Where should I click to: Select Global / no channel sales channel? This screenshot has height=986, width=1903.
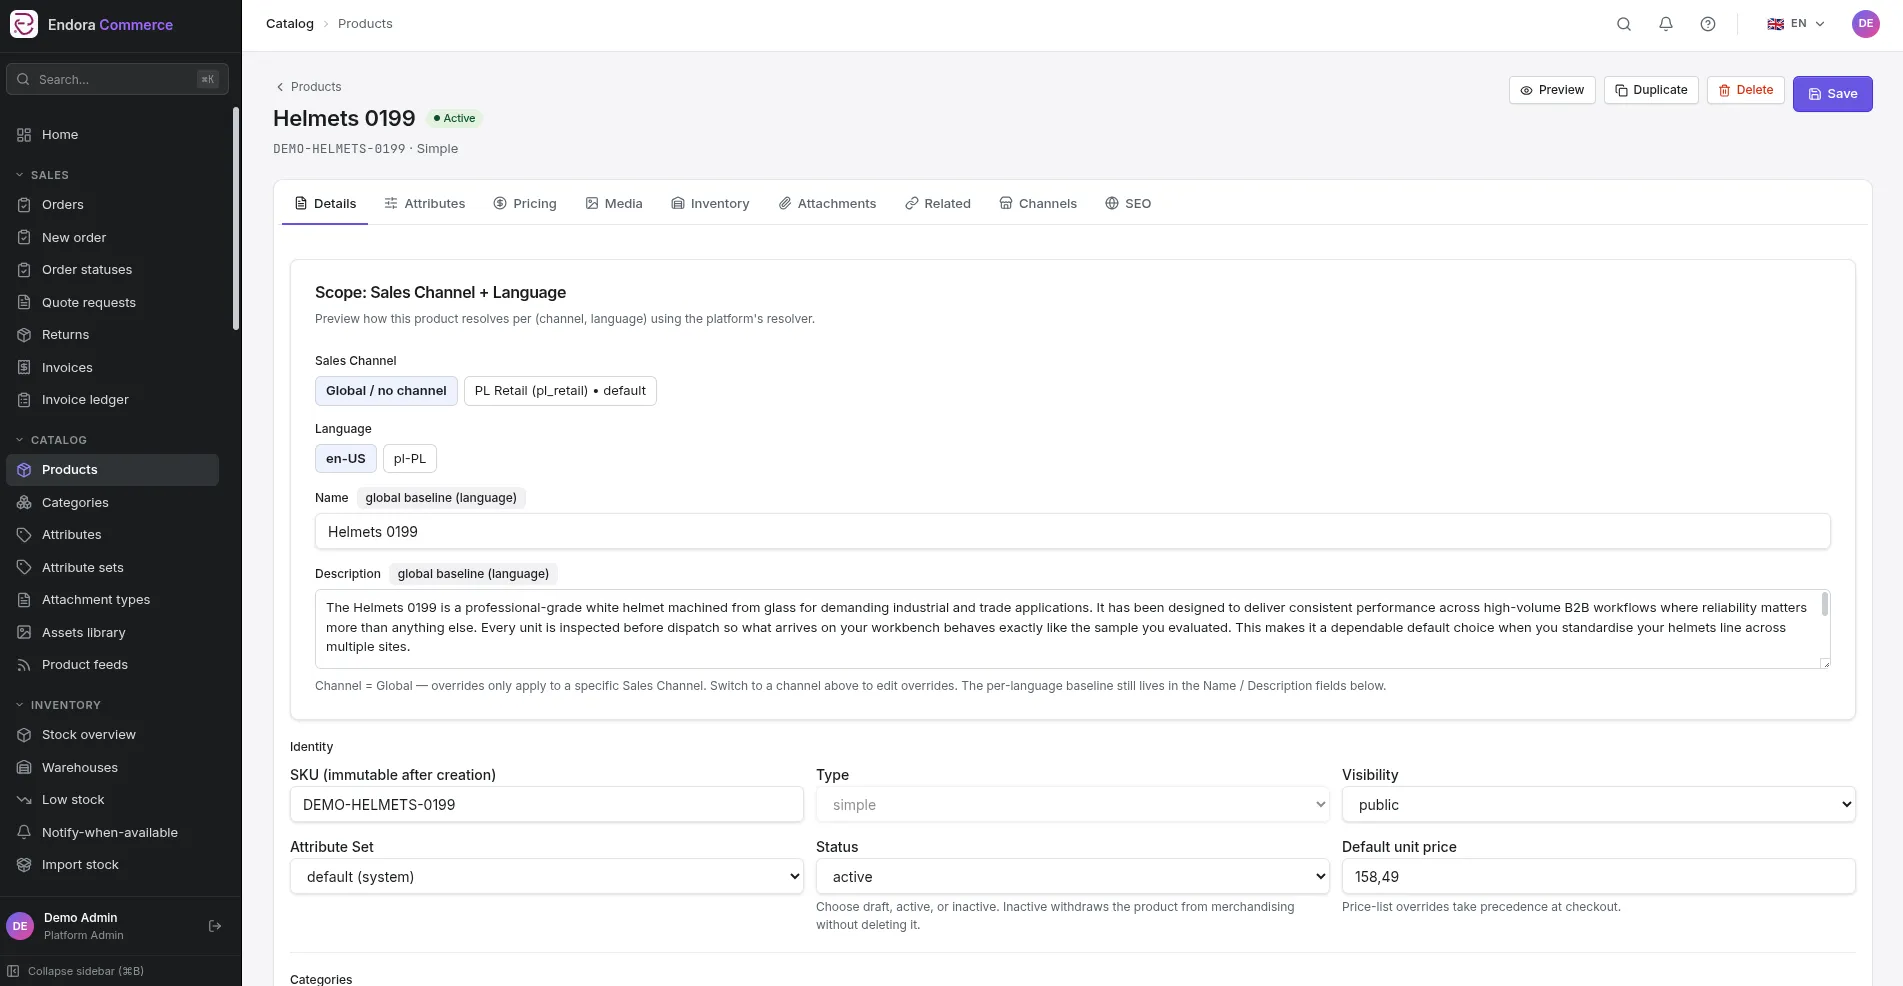pos(386,391)
